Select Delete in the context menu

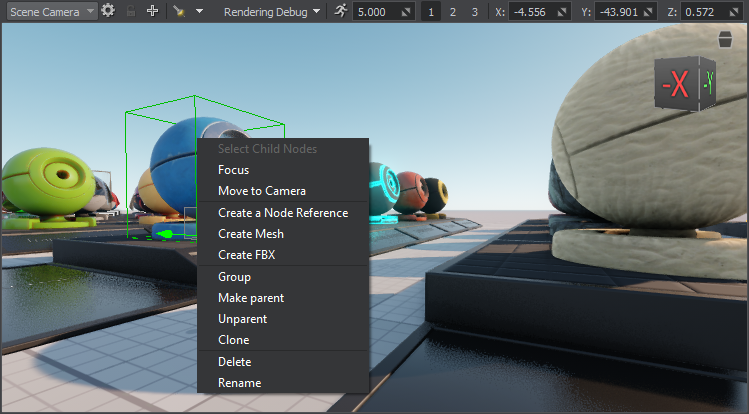click(x=235, y=362)
